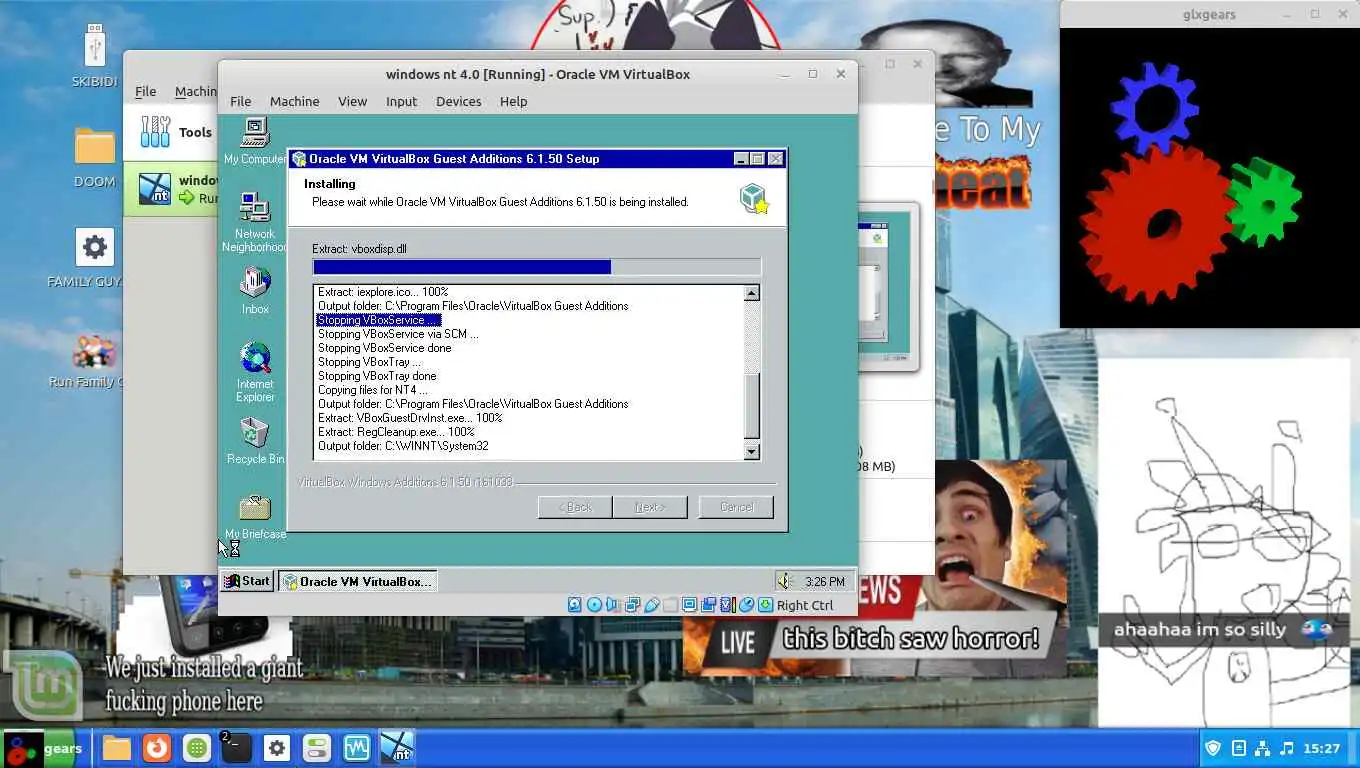This screenshot has height=768, width=1360.
Task: Select the SKIBIDI USB drive desktop icon
Action: [94, 55]
